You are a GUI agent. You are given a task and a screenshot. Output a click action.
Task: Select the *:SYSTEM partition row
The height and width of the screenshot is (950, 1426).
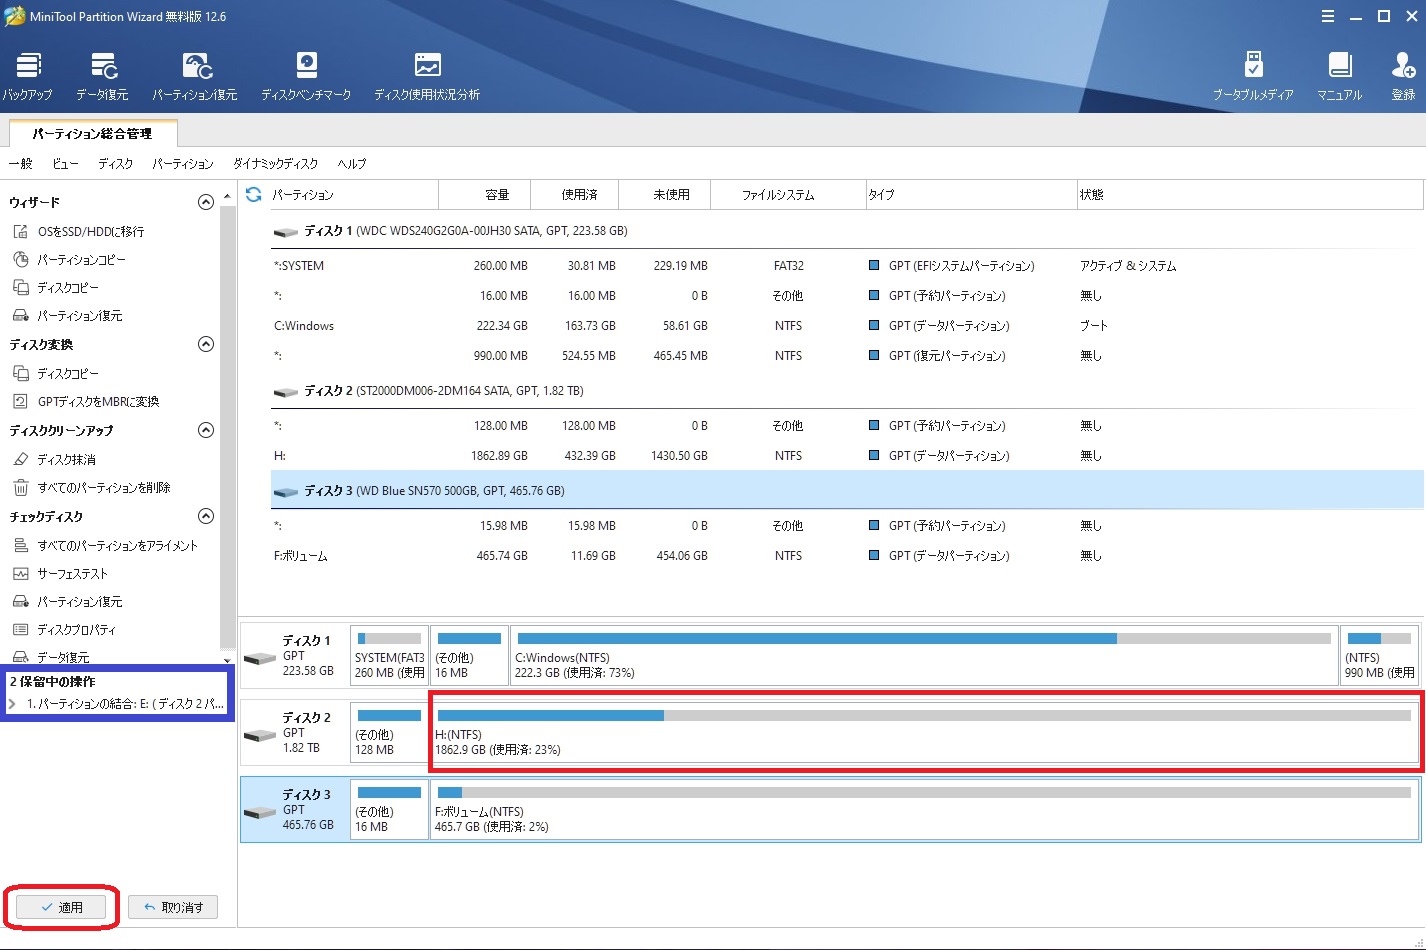[846, 266]
